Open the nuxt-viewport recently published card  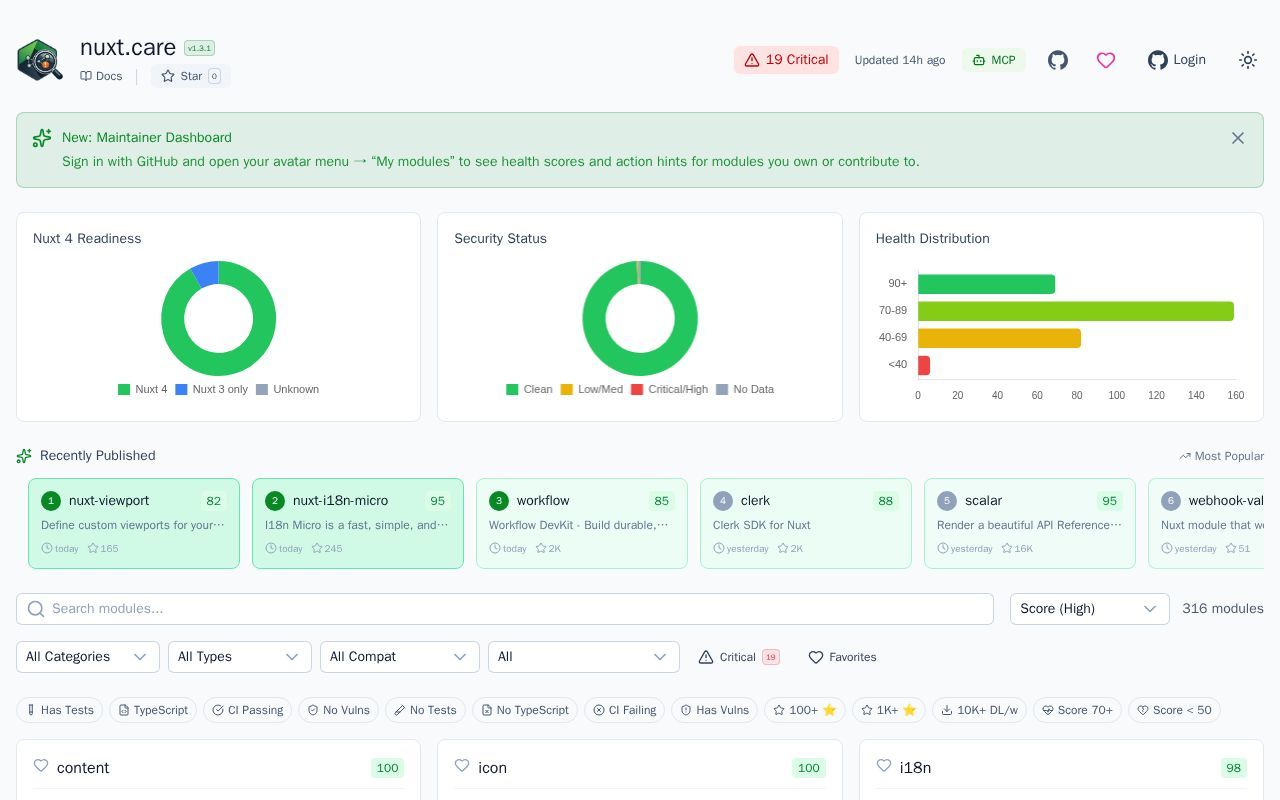pyautogui.click(x=134, y=524)
